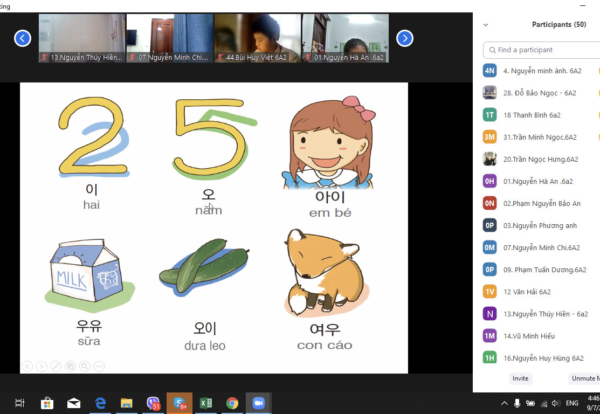Open Microsoft Store from taskbar
600x414 pixels.
[x=46, y=403]
